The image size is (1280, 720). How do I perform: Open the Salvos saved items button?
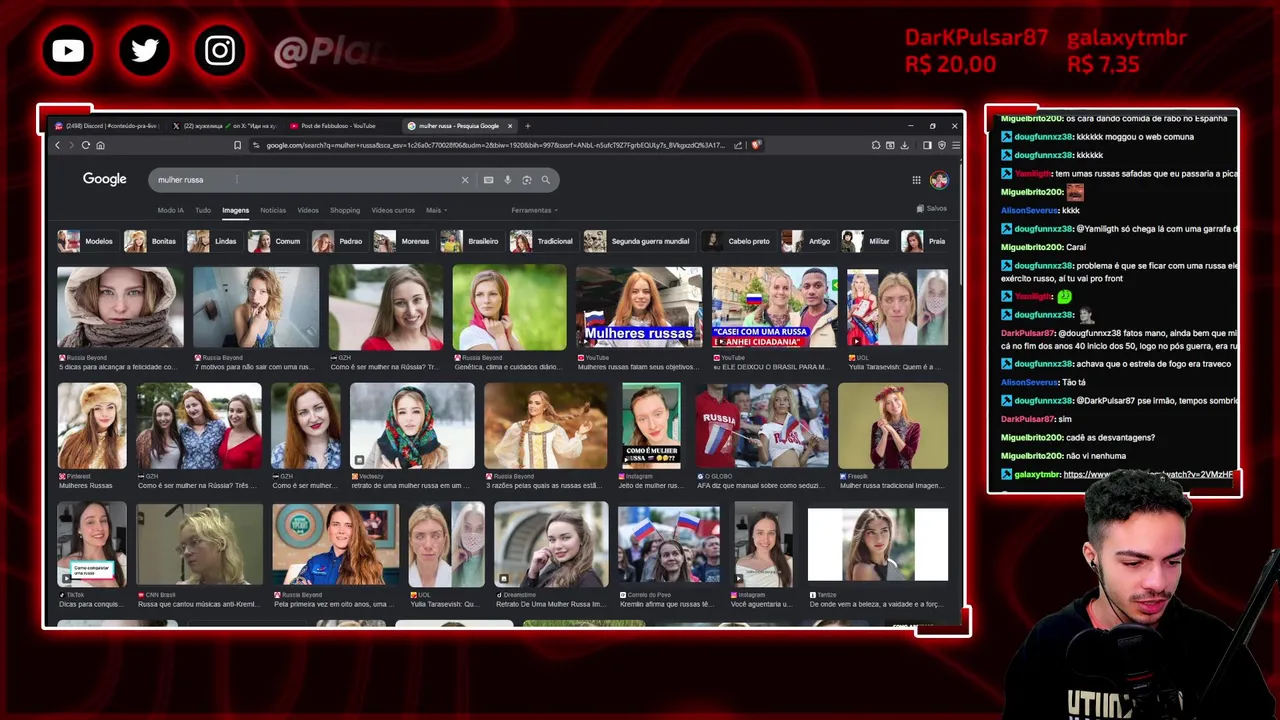pyautogui.click(x=932, y=208)
